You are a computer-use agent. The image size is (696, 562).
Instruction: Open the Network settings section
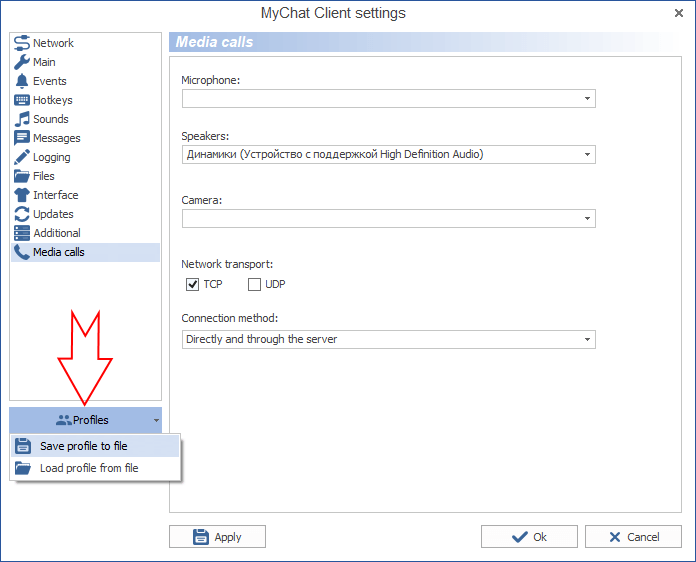pyautogui.click(x=22, y=43)
